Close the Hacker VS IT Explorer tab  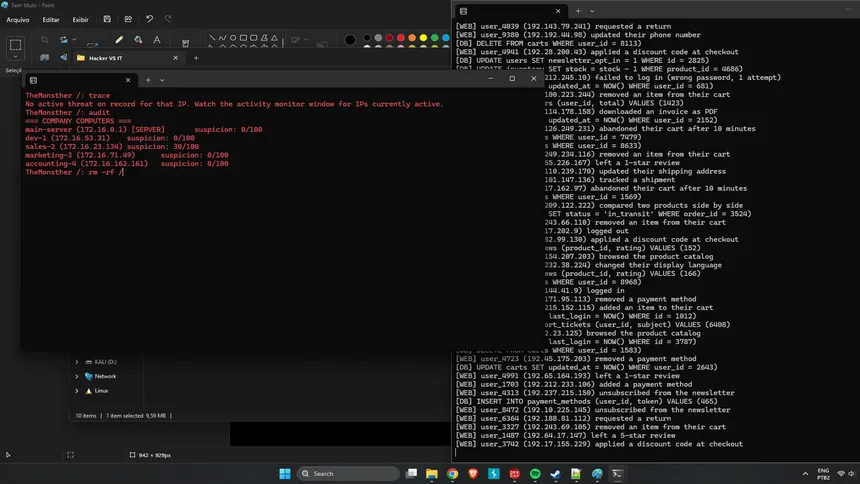coord(176,58)
